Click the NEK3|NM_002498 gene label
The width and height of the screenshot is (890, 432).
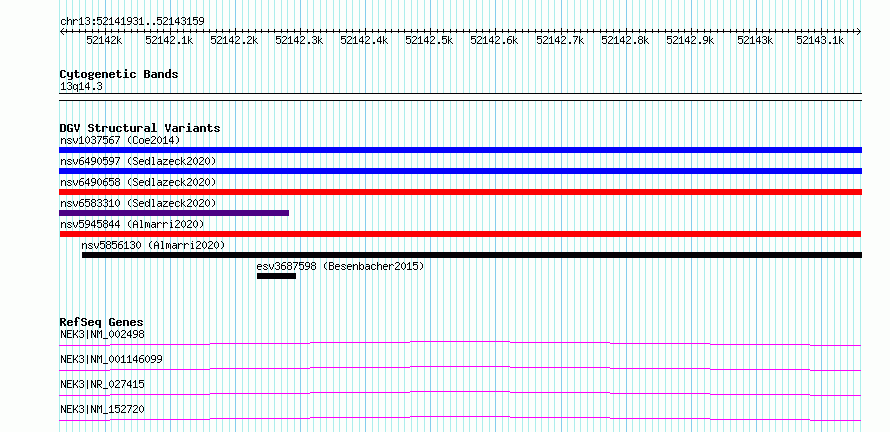click(102, 334)
